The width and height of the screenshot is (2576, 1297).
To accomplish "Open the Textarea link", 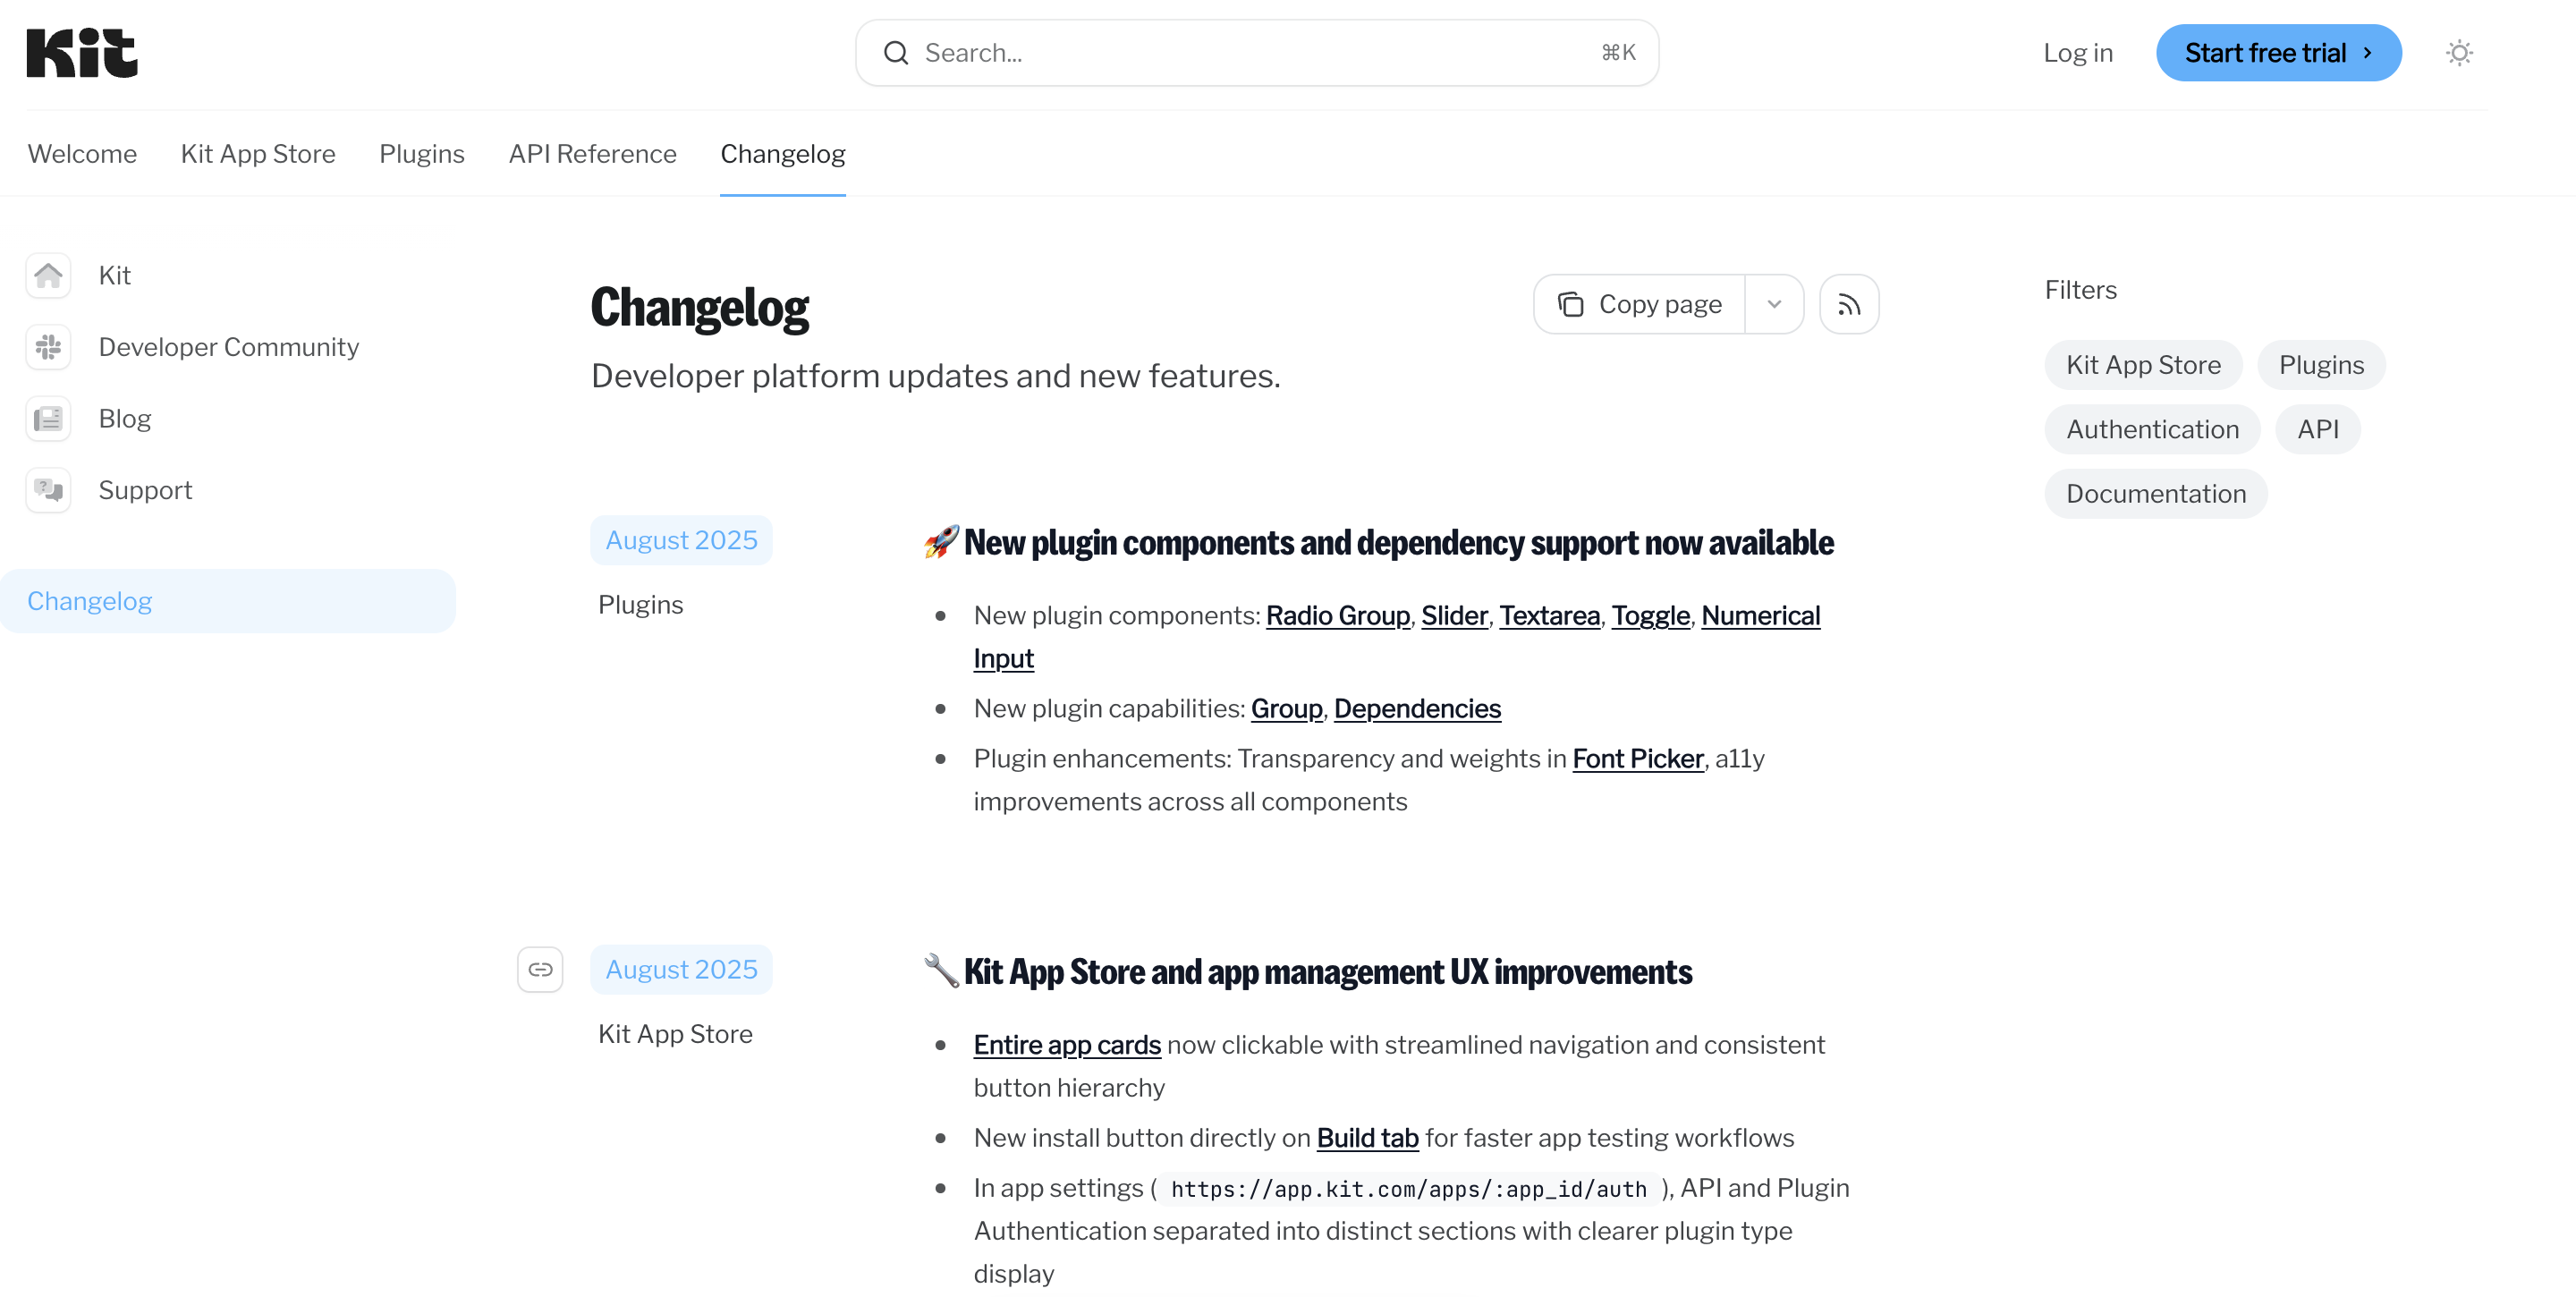I will click(x=1549, y=615).
